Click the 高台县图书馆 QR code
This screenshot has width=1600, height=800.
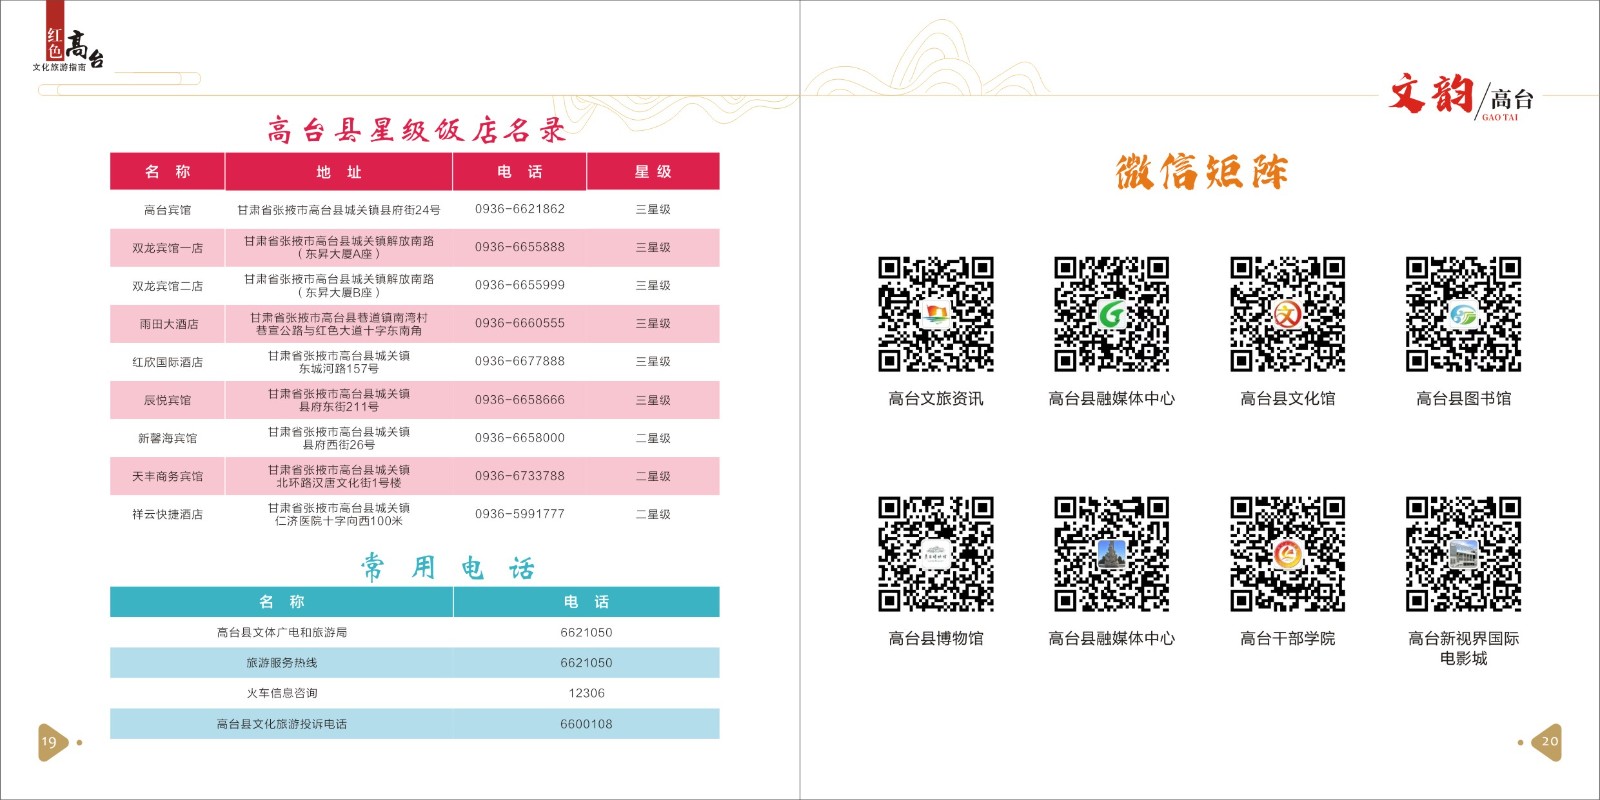coord(1464,314)
